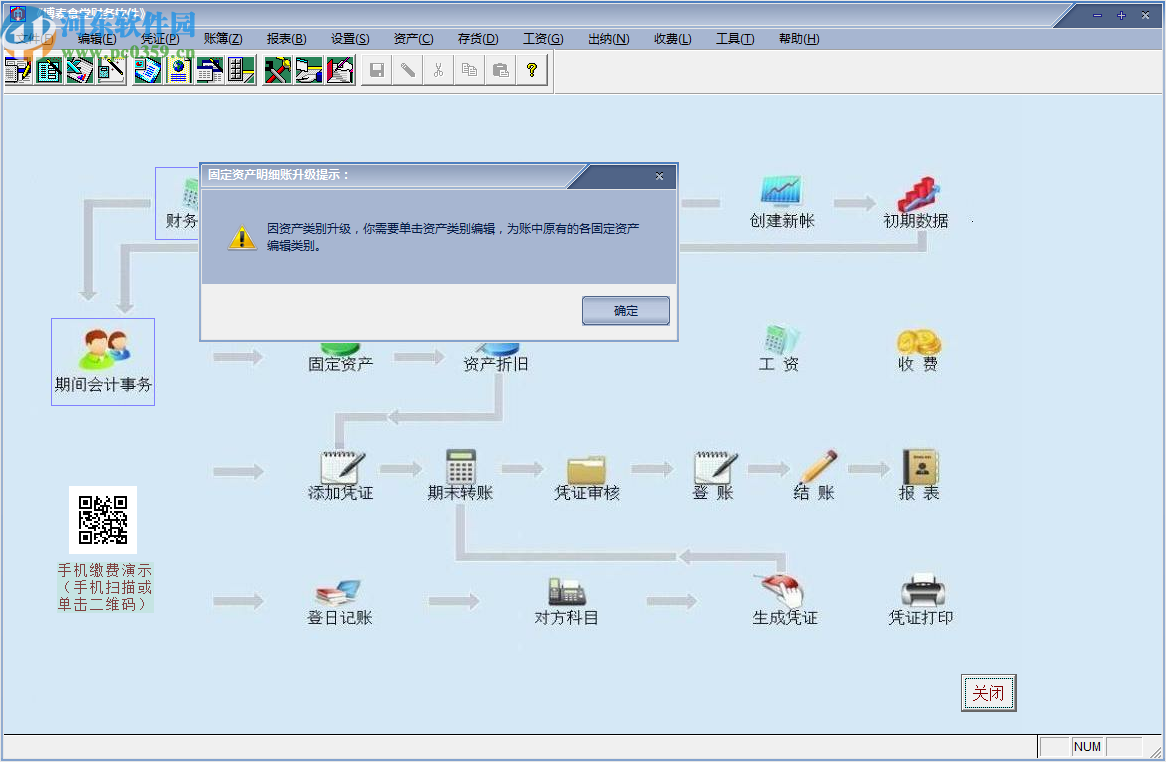Click the hammer and wrench tools toolbar icon
1166x762 pixels.
277,71
